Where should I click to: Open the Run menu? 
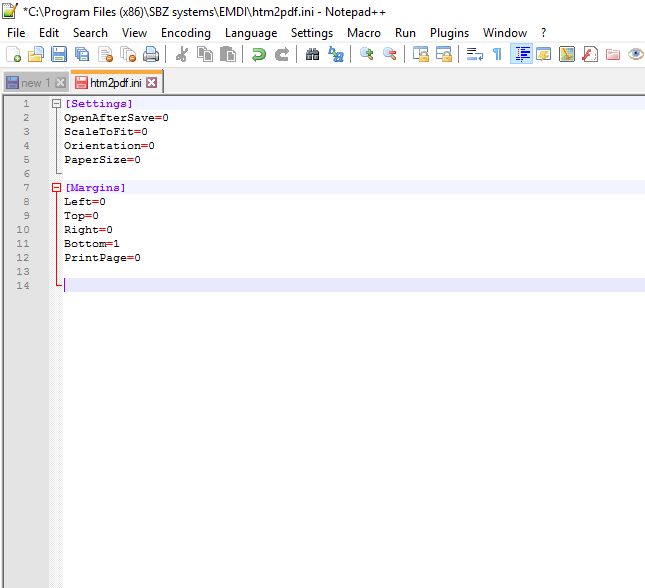[405, 33]
